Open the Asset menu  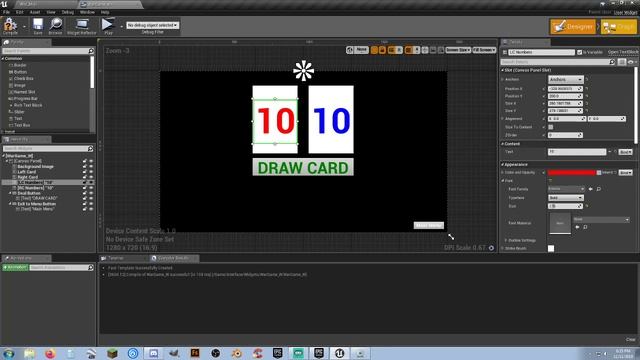coord(35,12)
